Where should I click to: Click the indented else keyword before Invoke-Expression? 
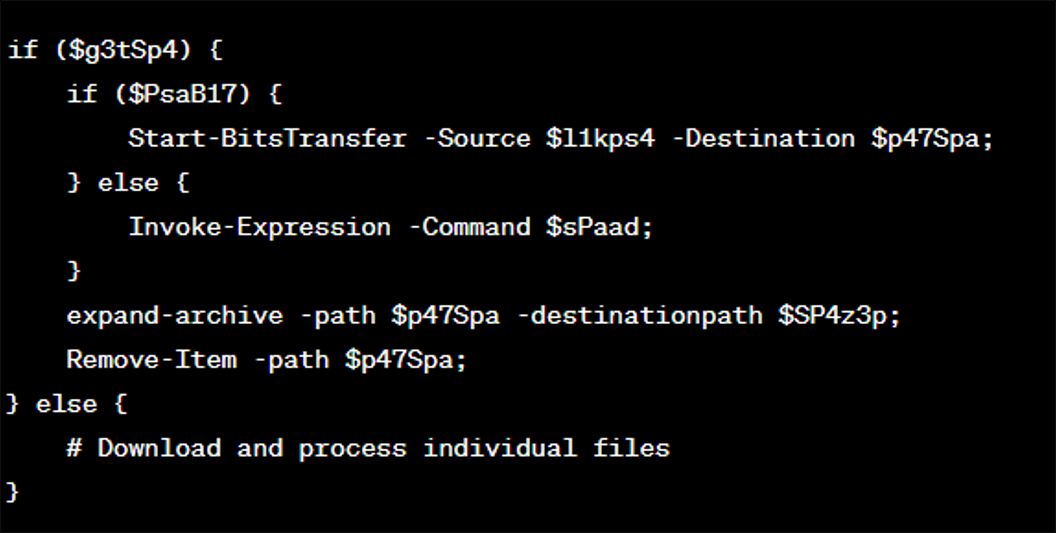(128, 183)
